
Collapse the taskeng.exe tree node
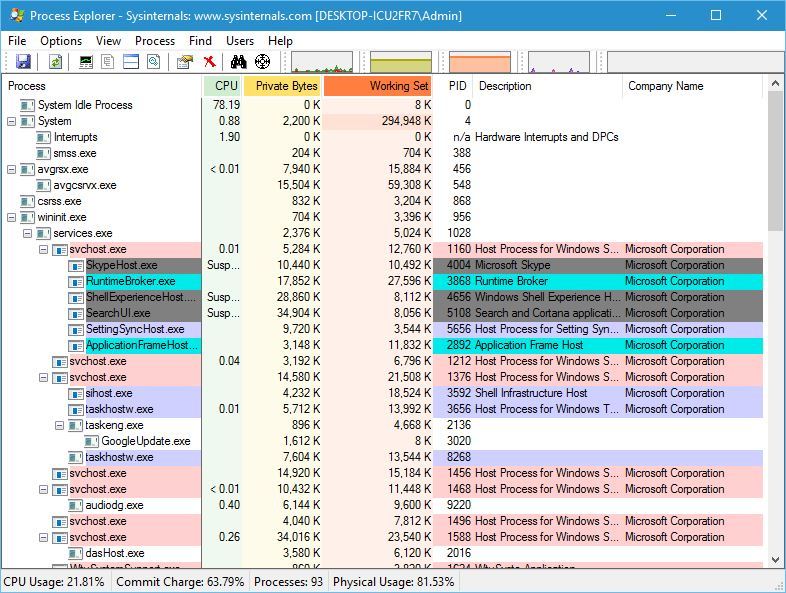pos(59,426)
